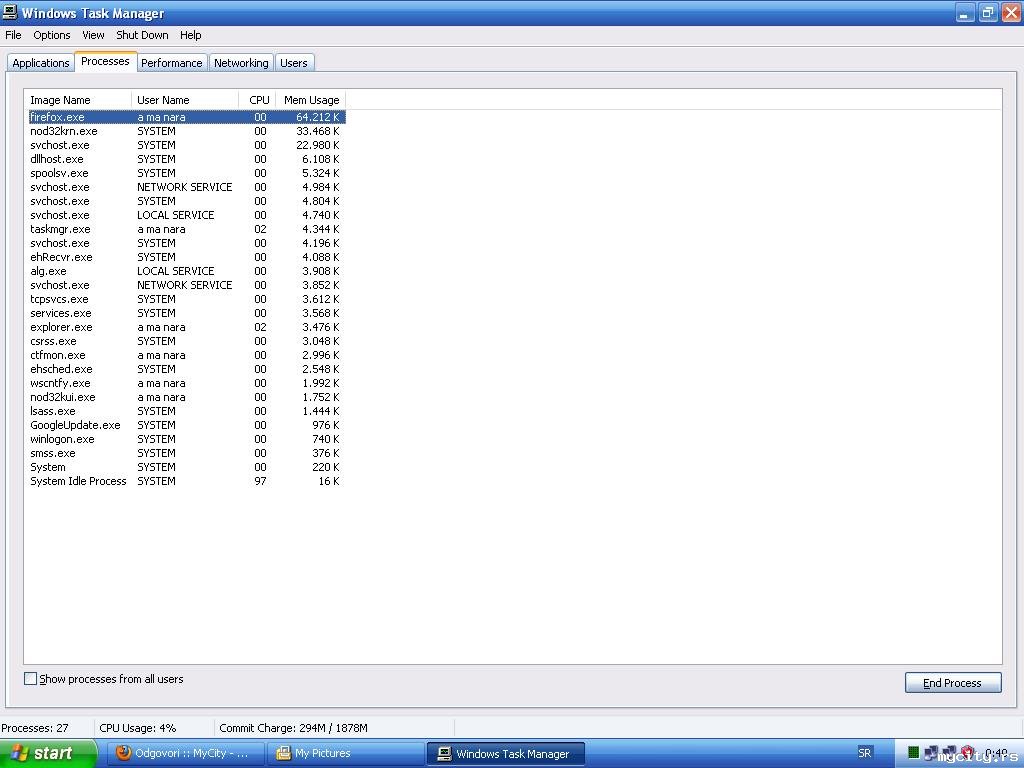Screen dimensions: 1024x768
Task: Select the Processes tab
Action: [105, 61]
